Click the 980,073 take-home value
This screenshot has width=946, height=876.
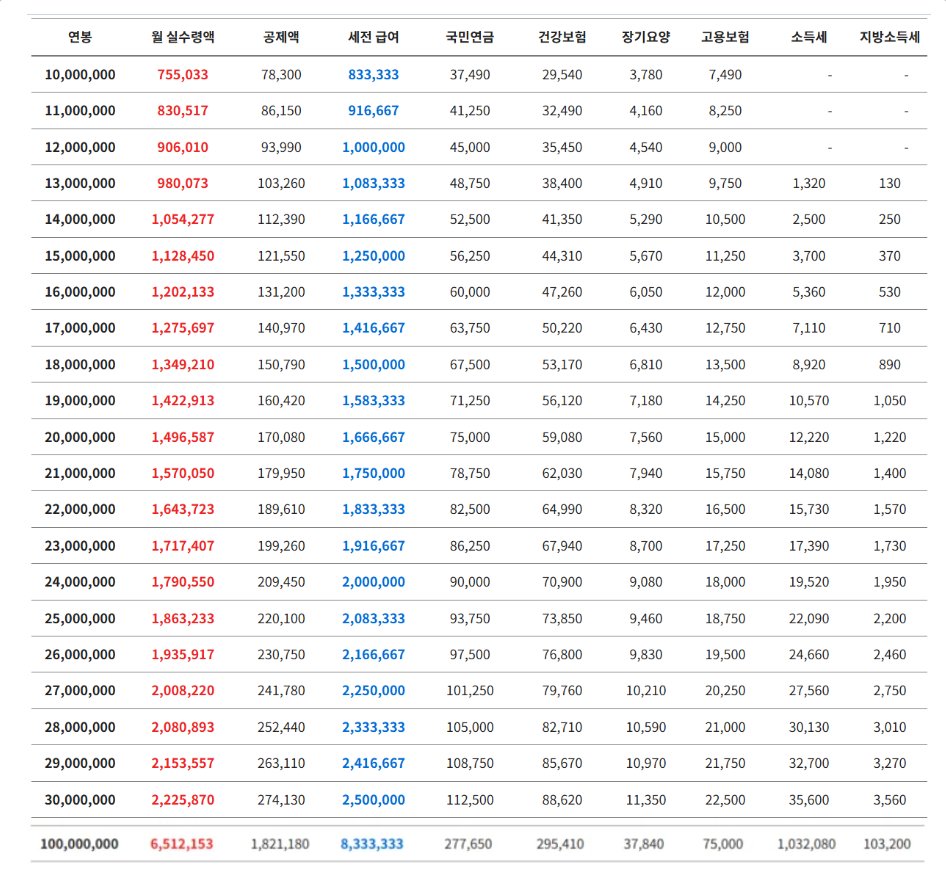click(183, 183)
